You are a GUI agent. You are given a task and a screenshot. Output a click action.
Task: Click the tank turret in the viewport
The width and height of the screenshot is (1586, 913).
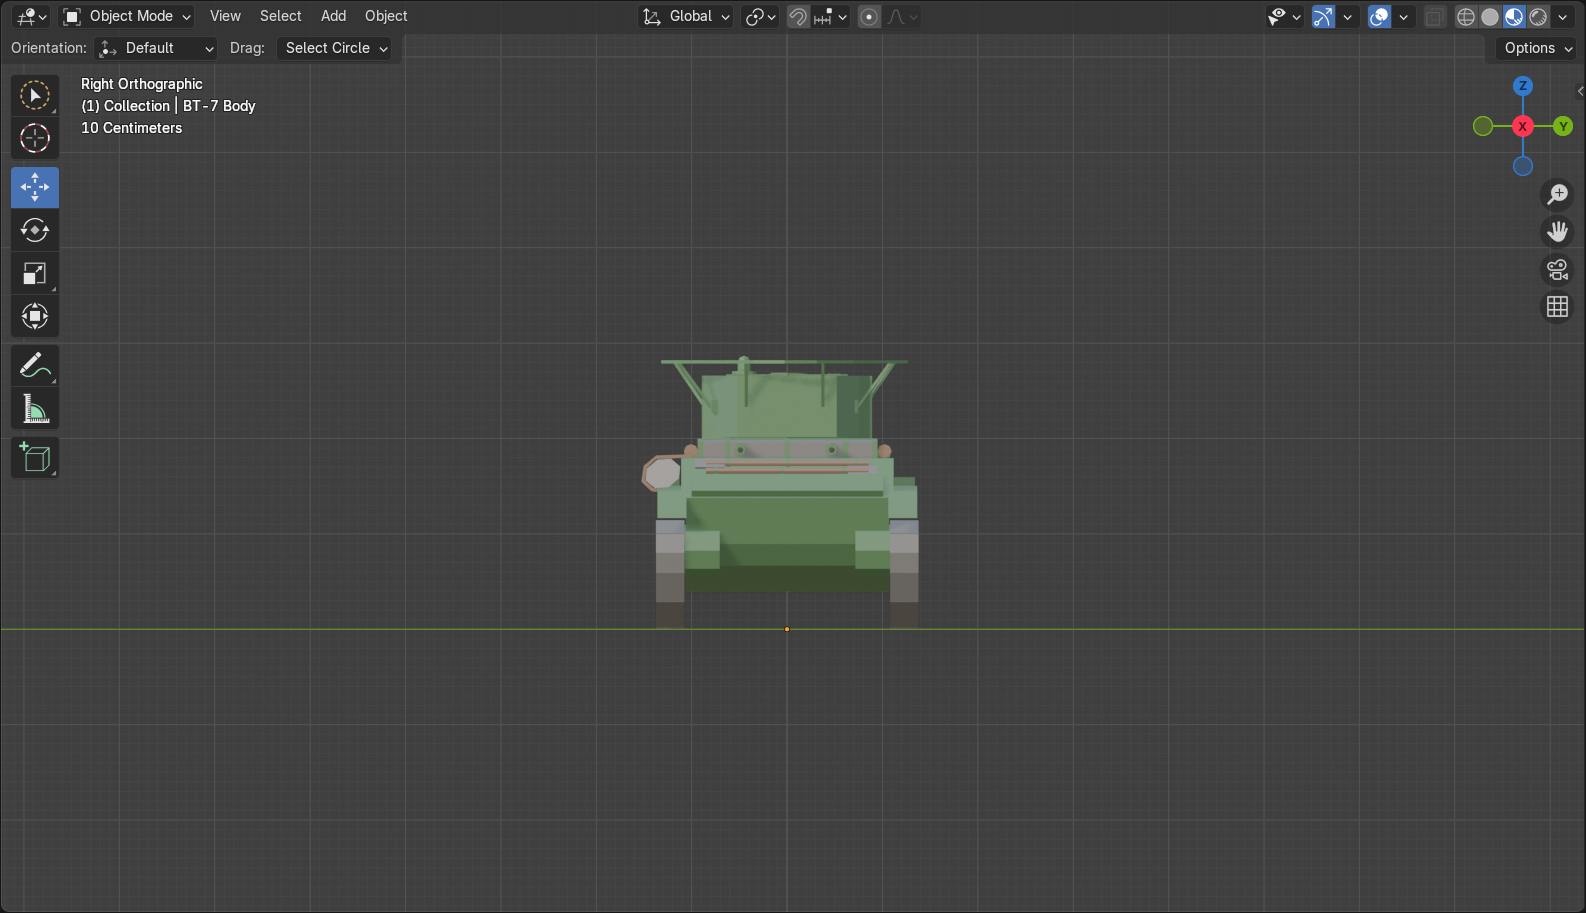[x=785, y=405]
